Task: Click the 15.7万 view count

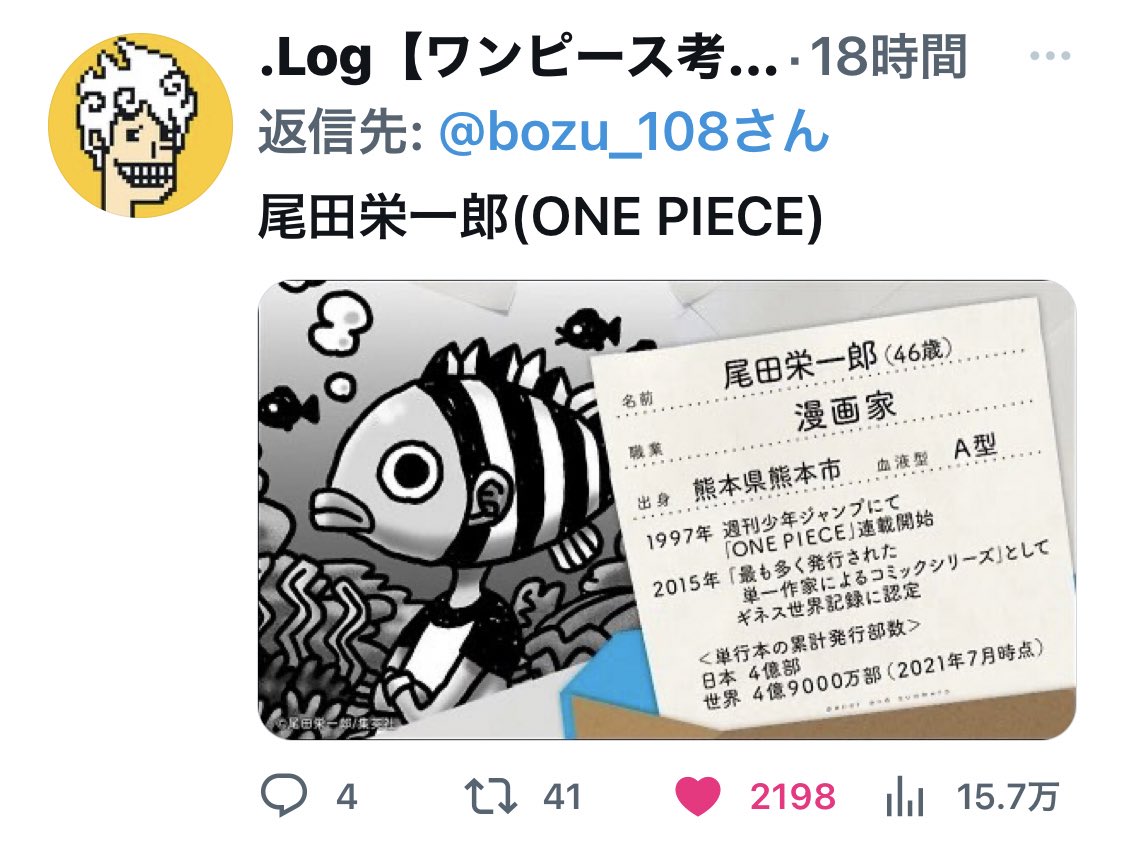Action: [1008, 797]
